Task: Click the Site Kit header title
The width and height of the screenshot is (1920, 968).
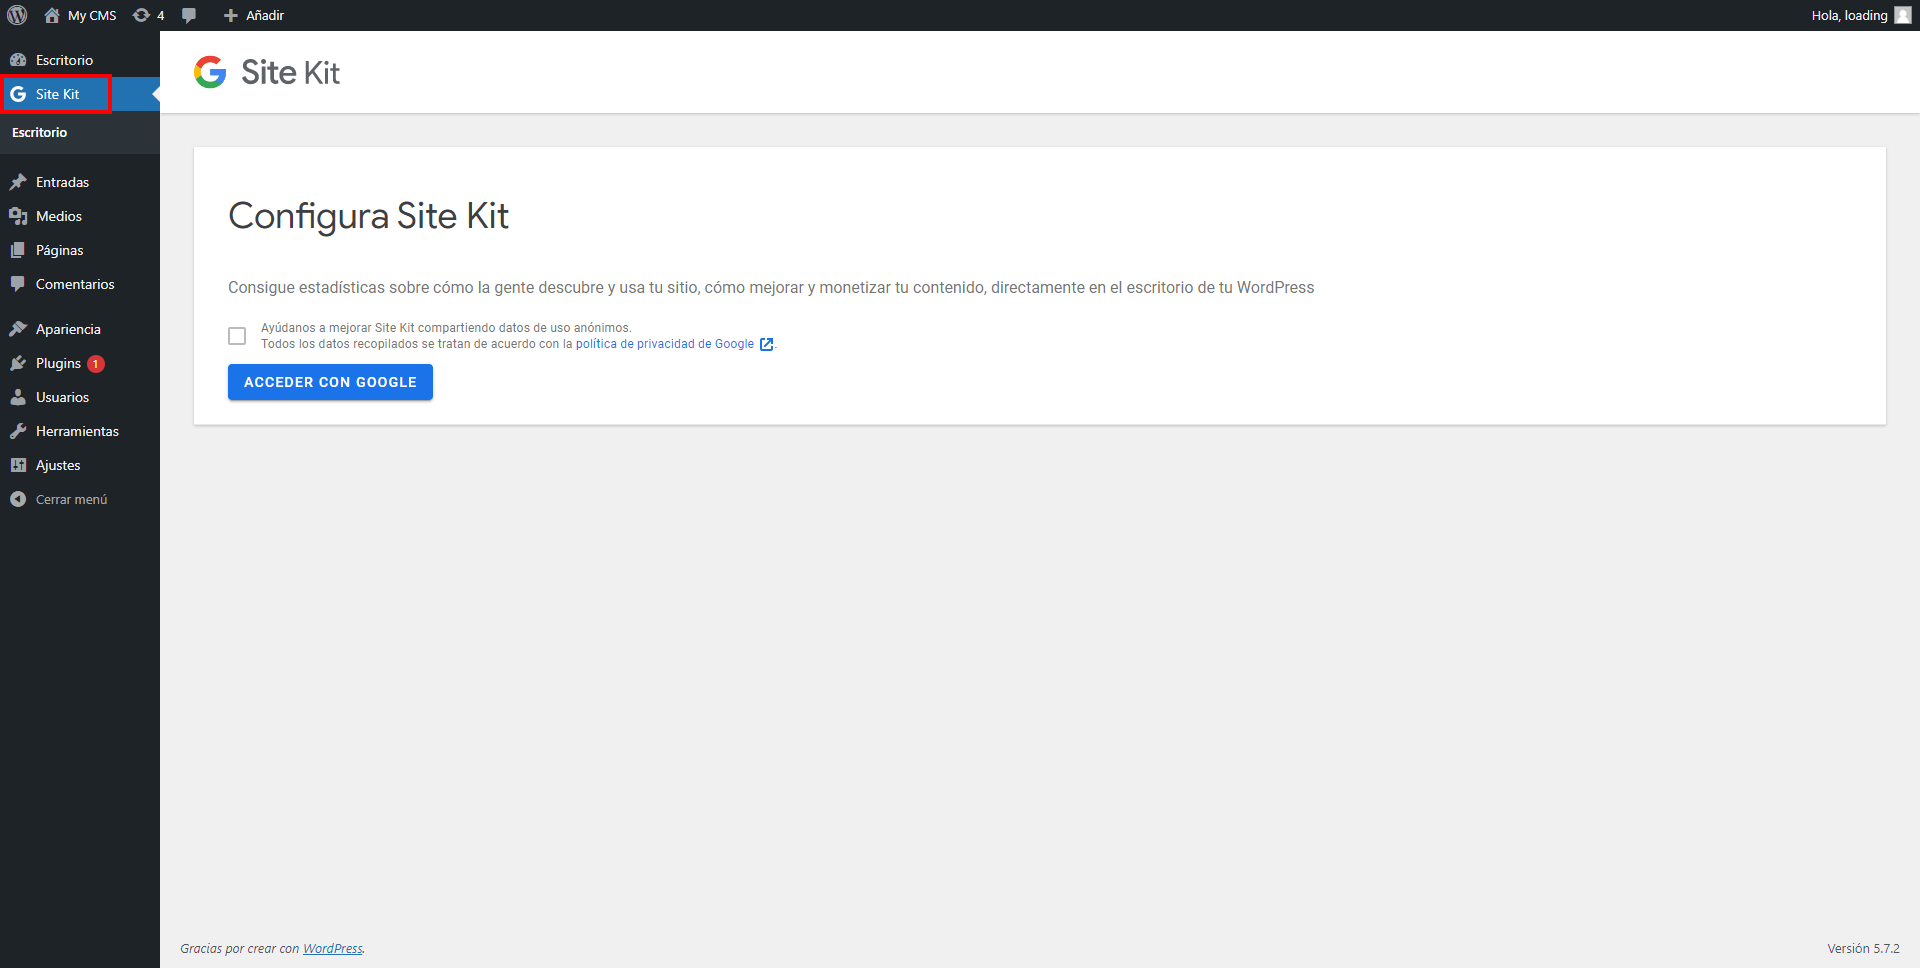Action: click(x=290, y=72)
